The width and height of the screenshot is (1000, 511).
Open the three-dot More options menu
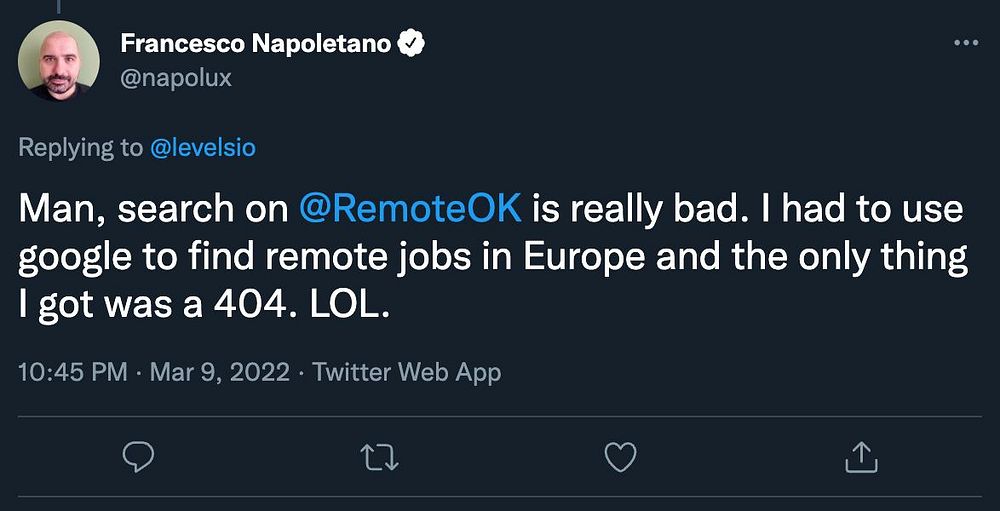click(x=965, y=43)
